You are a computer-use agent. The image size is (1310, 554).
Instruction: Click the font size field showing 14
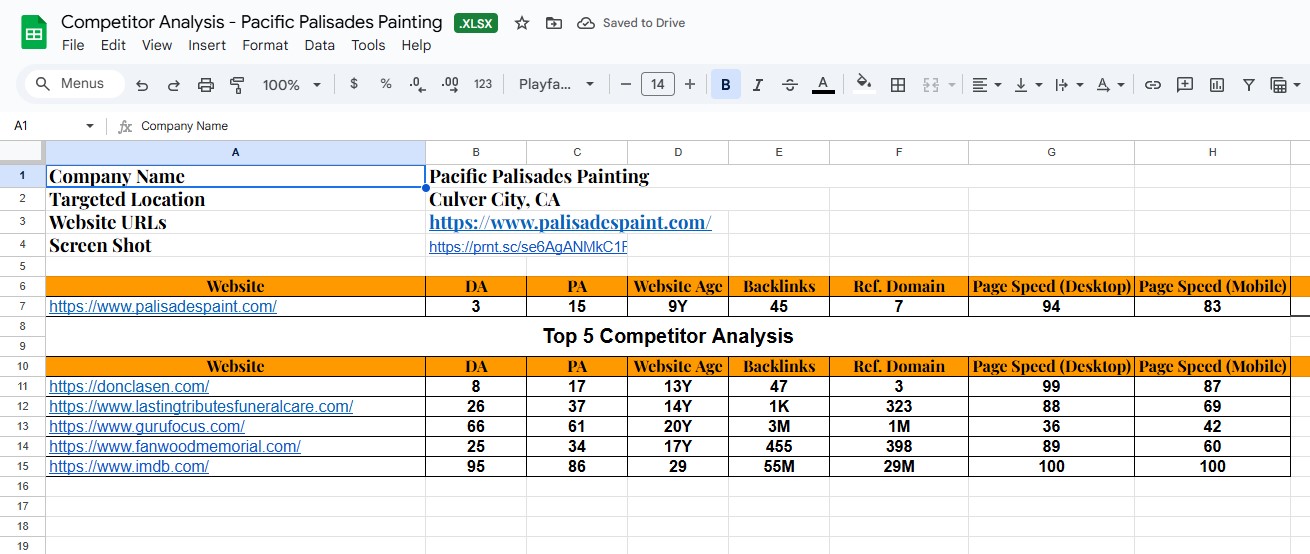[657, 85]
